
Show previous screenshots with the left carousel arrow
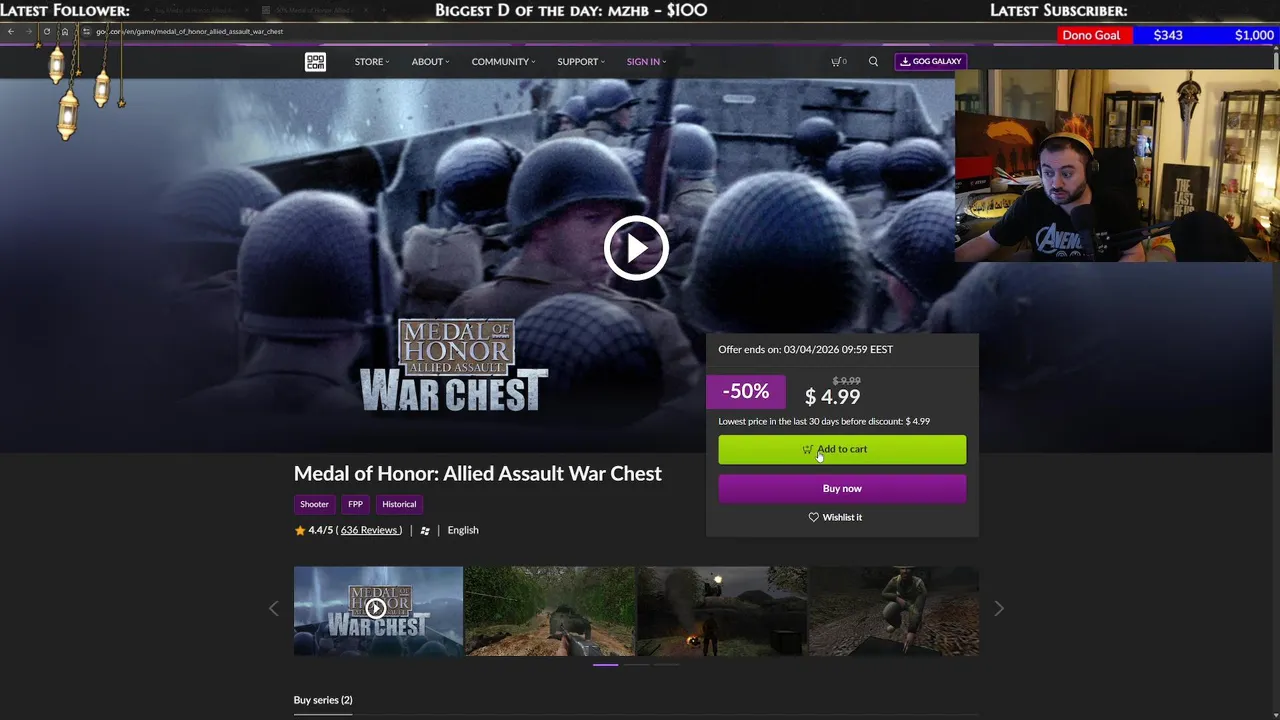(x=274, y=608)
